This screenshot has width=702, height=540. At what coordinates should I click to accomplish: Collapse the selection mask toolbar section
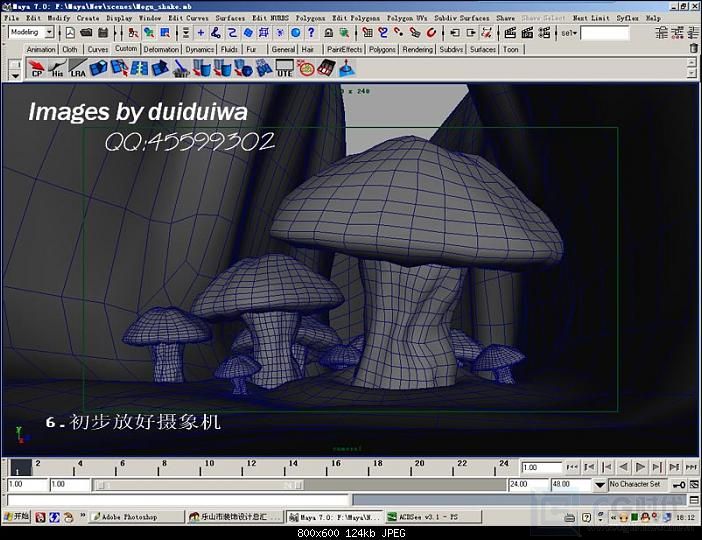click(179, 33)
